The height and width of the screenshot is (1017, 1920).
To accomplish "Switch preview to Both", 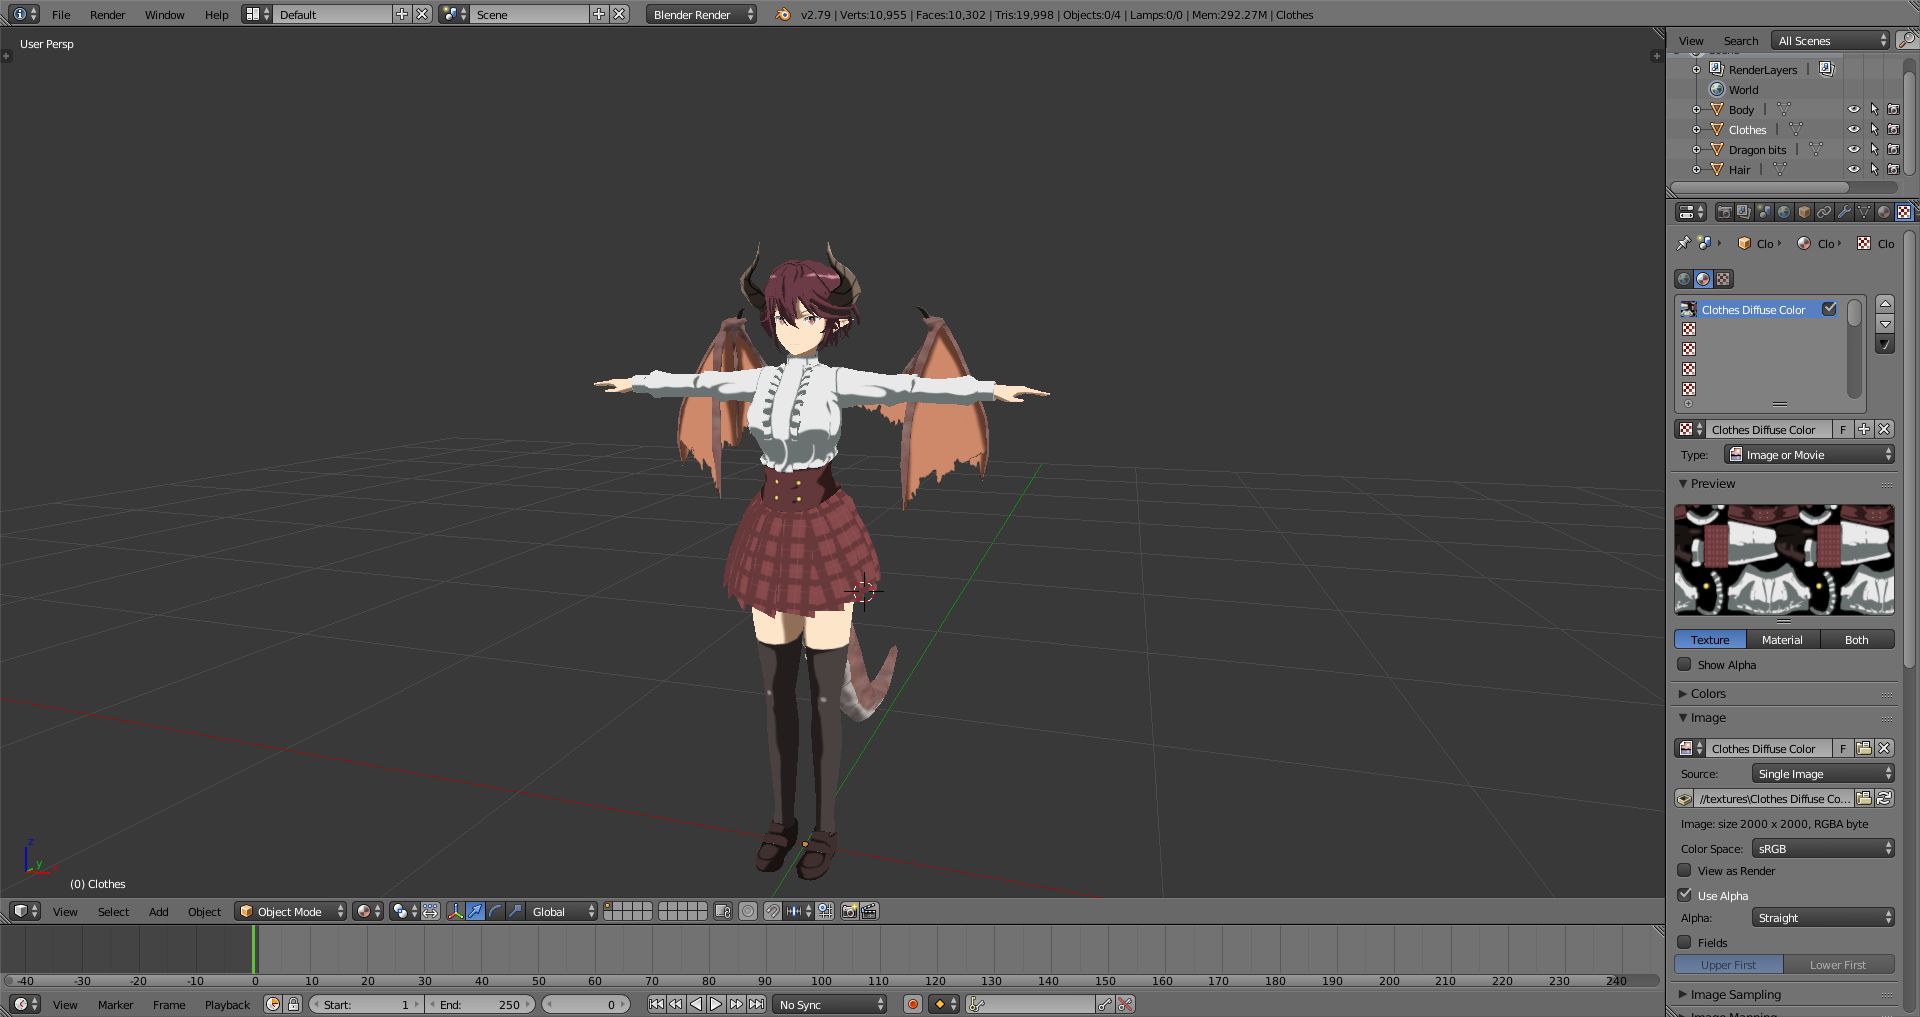I will (x=1857, y=640).
